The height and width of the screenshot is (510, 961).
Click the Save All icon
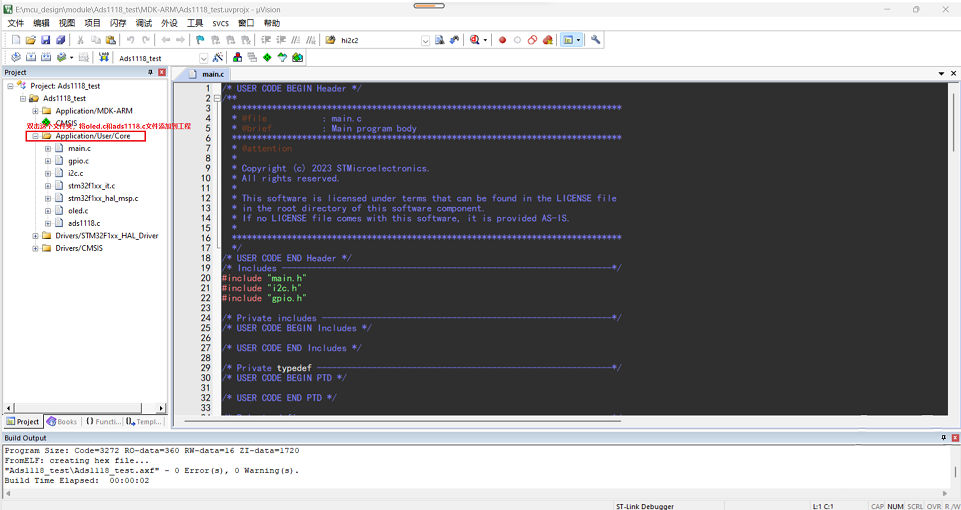60,40
